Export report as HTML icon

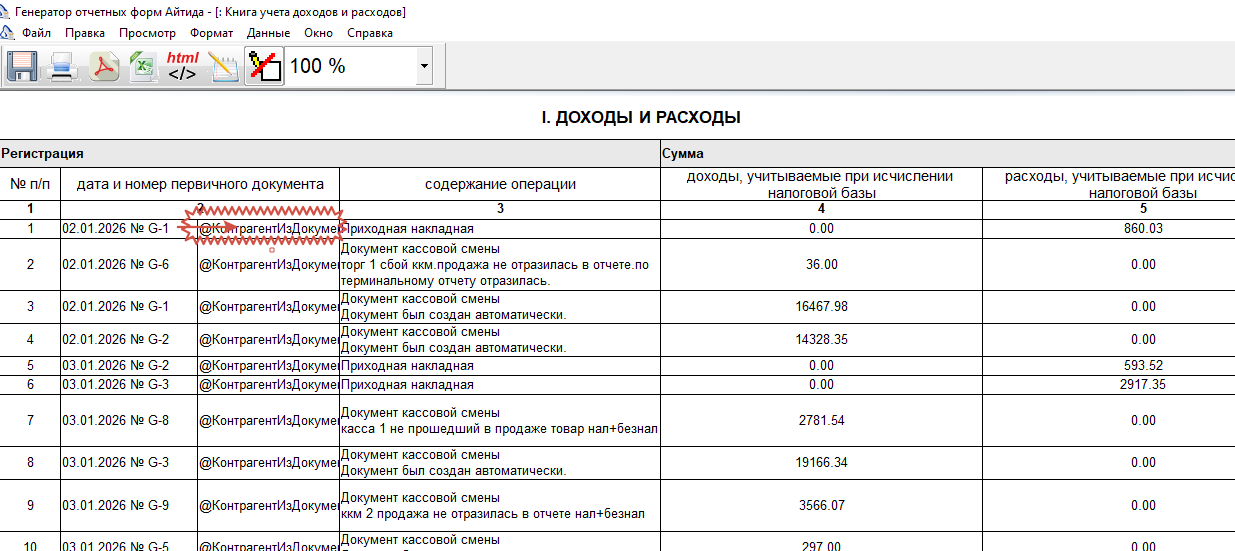pos(183,67)
